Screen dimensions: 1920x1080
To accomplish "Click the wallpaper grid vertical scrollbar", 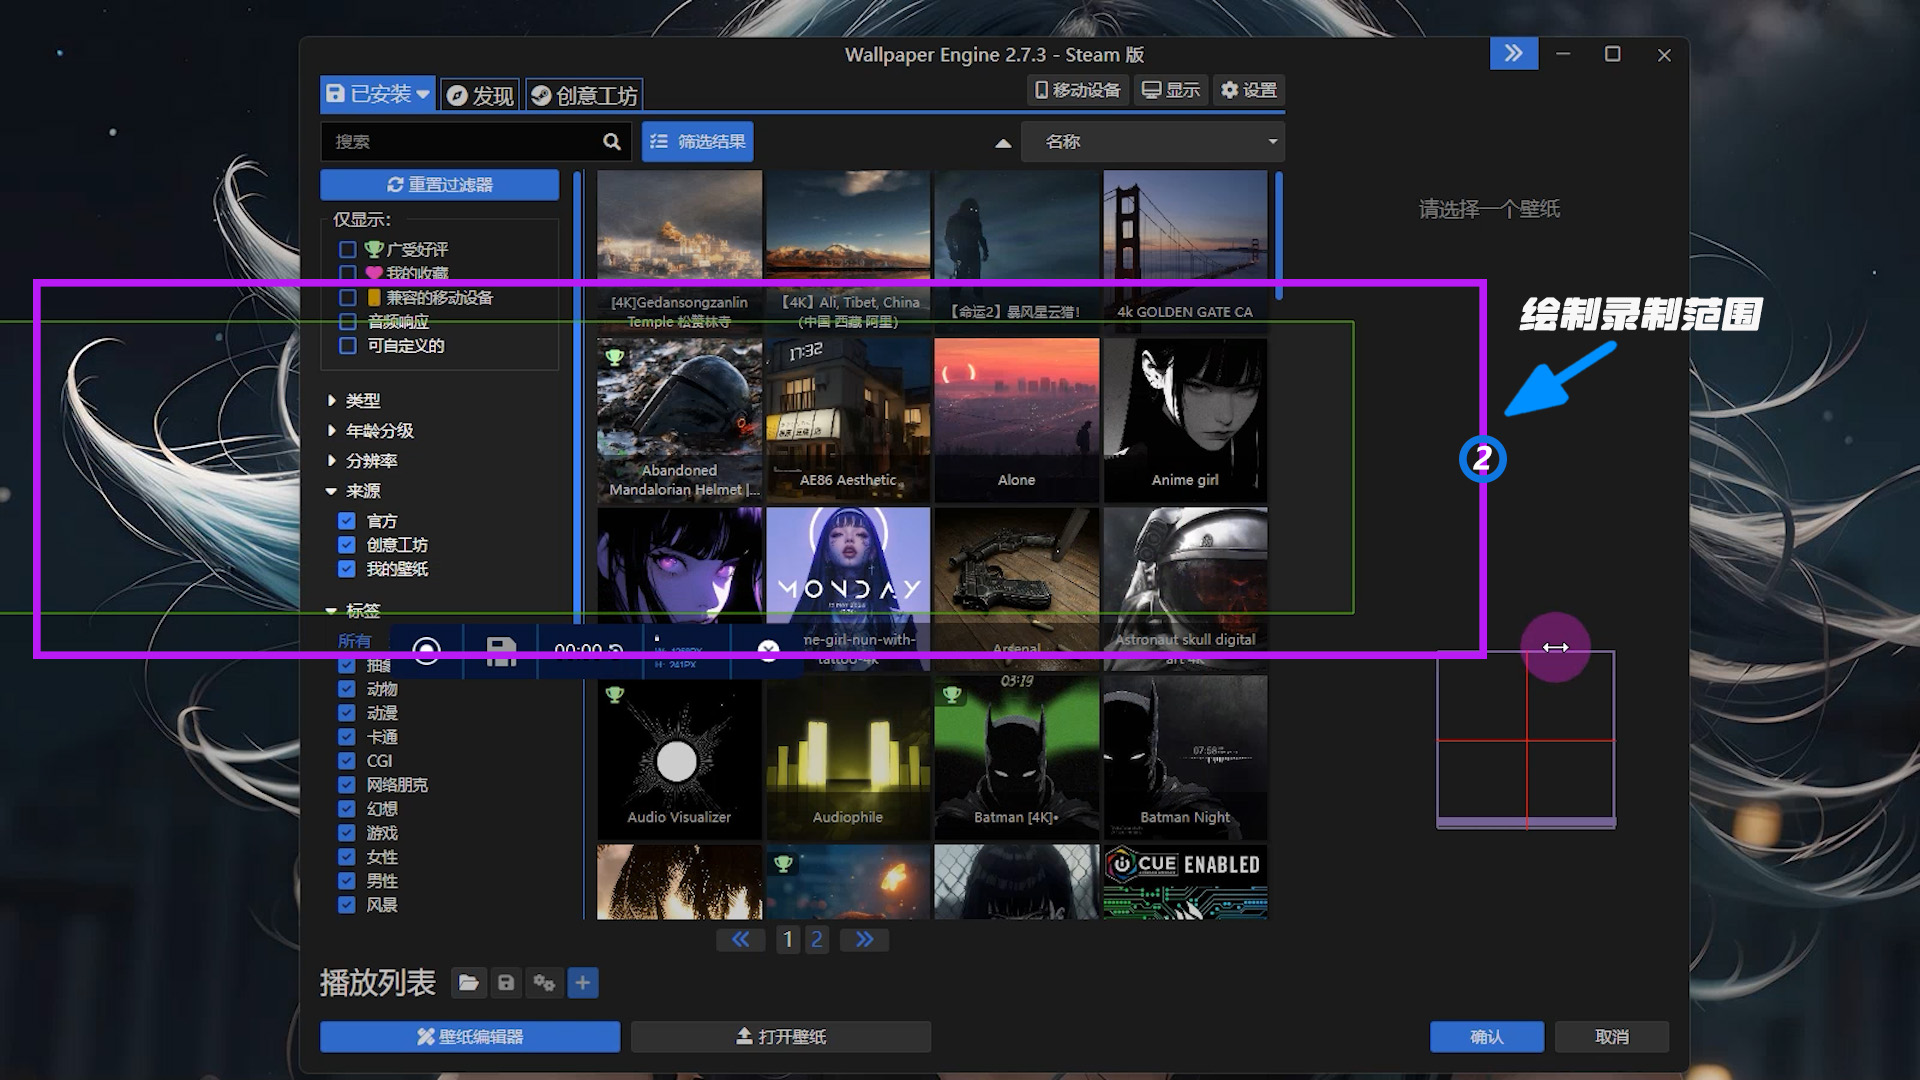I will click(x=1278, y=236).
